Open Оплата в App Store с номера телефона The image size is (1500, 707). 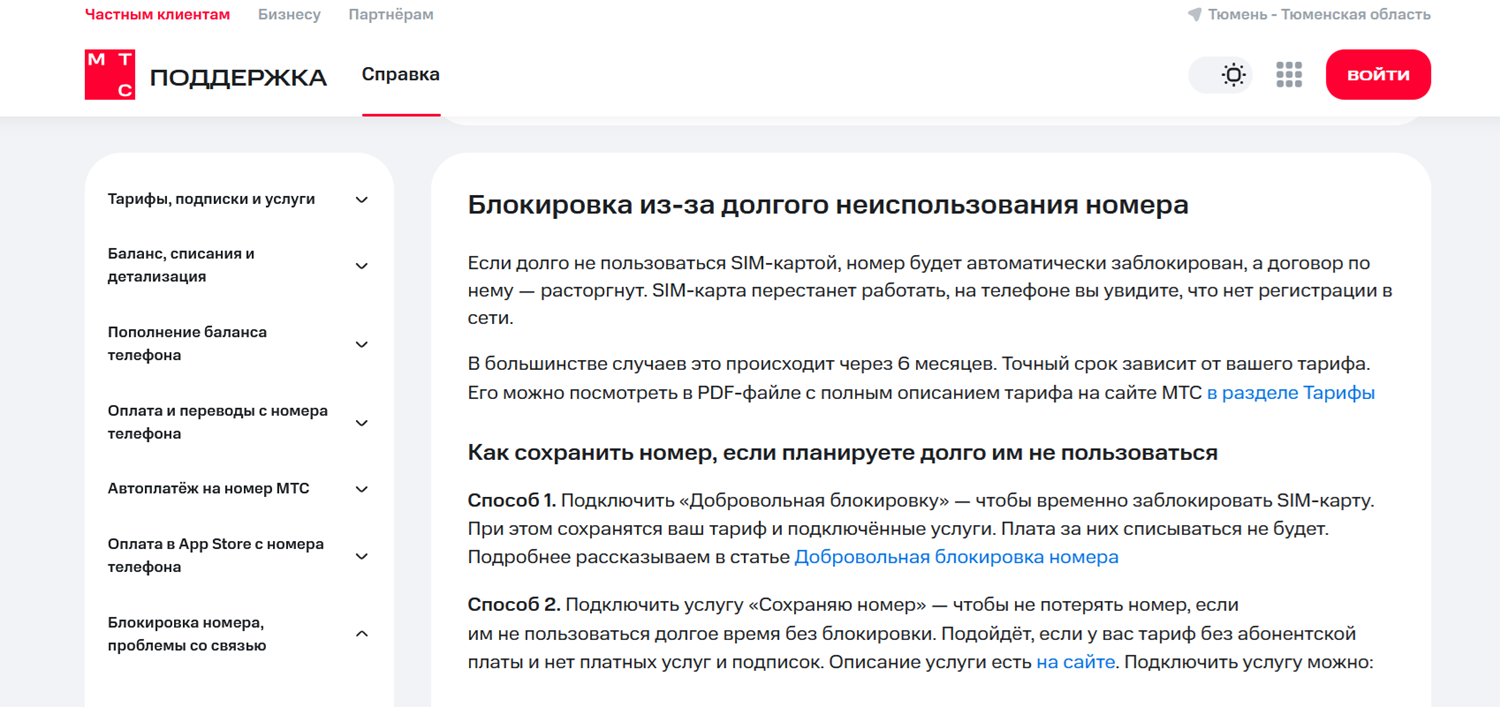(216, 555)
